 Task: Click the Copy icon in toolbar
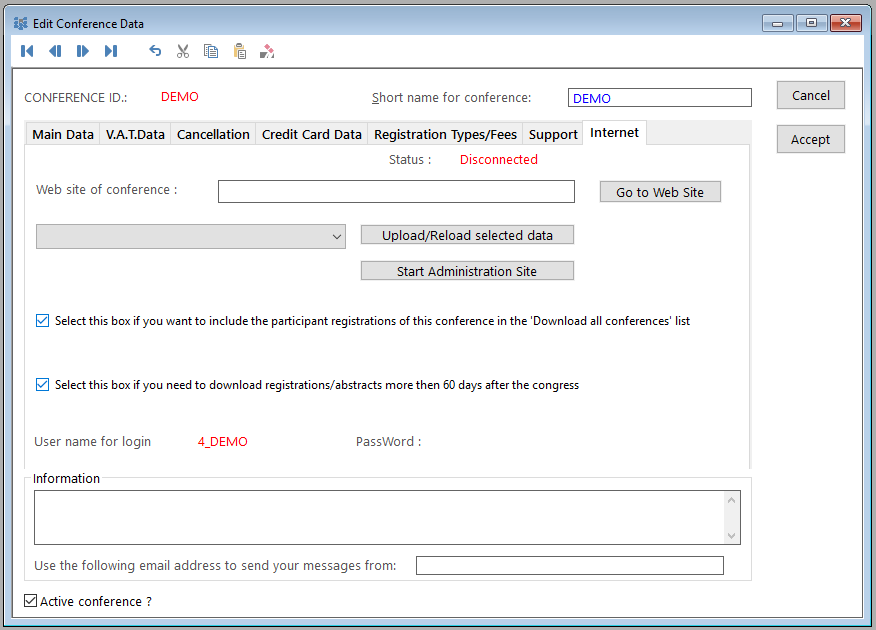(211, 51)
